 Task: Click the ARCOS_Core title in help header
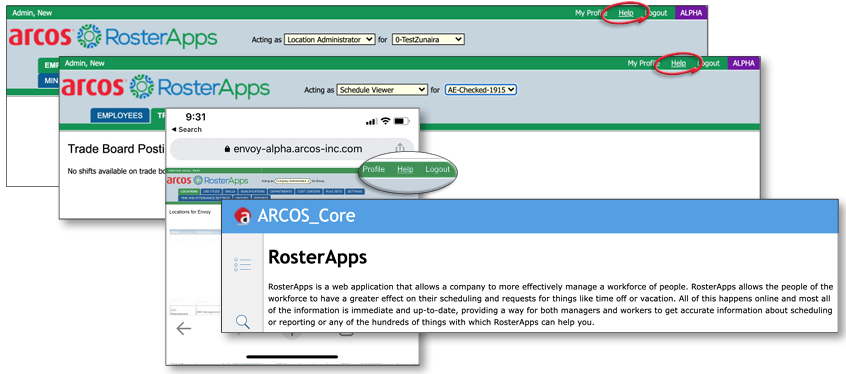click(x=306, y=216)
